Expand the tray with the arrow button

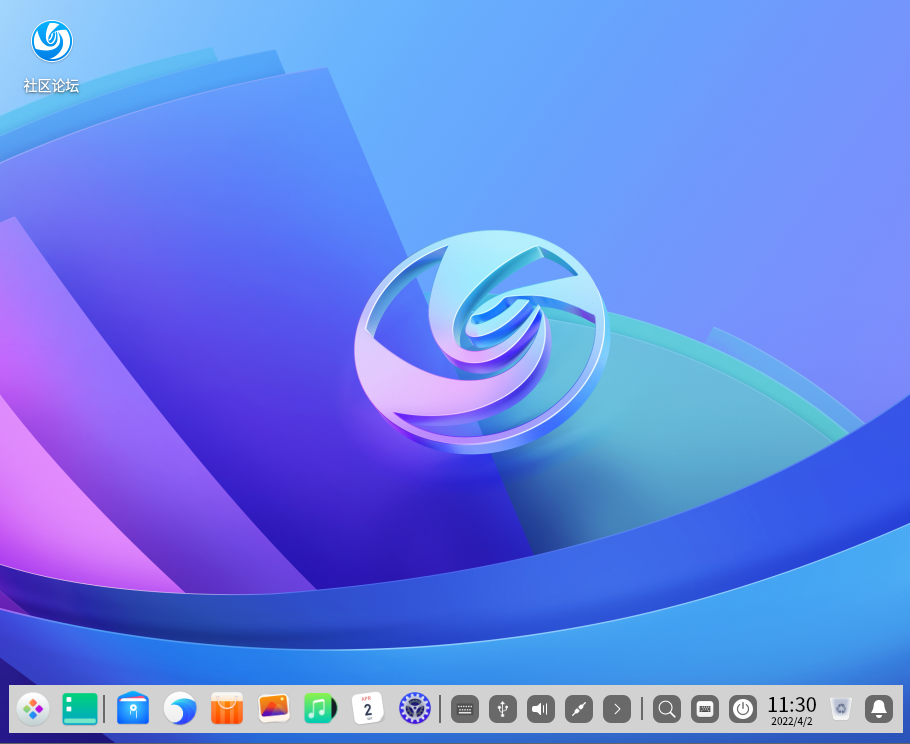pyautogui.click(x=617, y=709)
